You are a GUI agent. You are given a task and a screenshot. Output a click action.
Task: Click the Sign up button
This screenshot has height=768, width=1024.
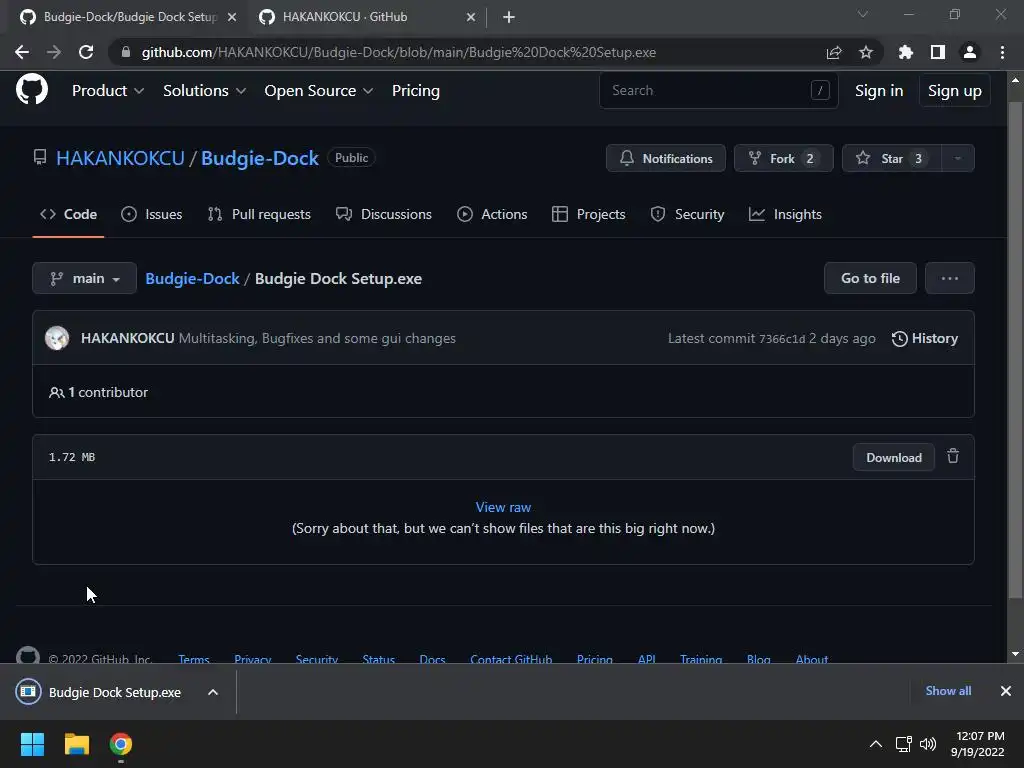[x=954, y=91]
